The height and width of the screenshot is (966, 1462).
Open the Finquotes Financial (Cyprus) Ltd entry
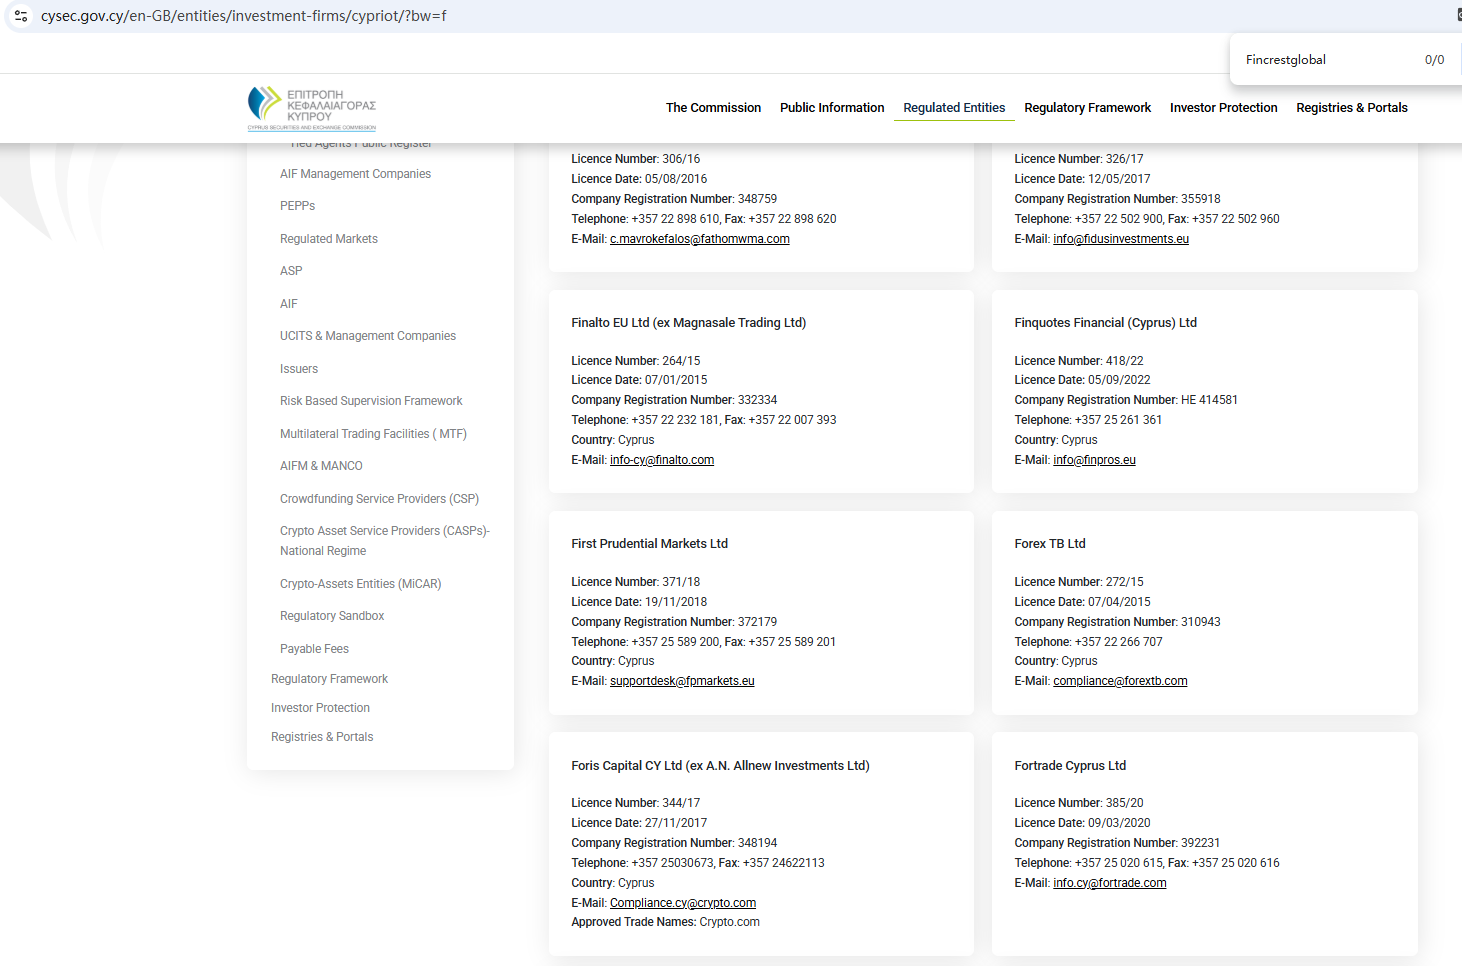(1105, 323)
